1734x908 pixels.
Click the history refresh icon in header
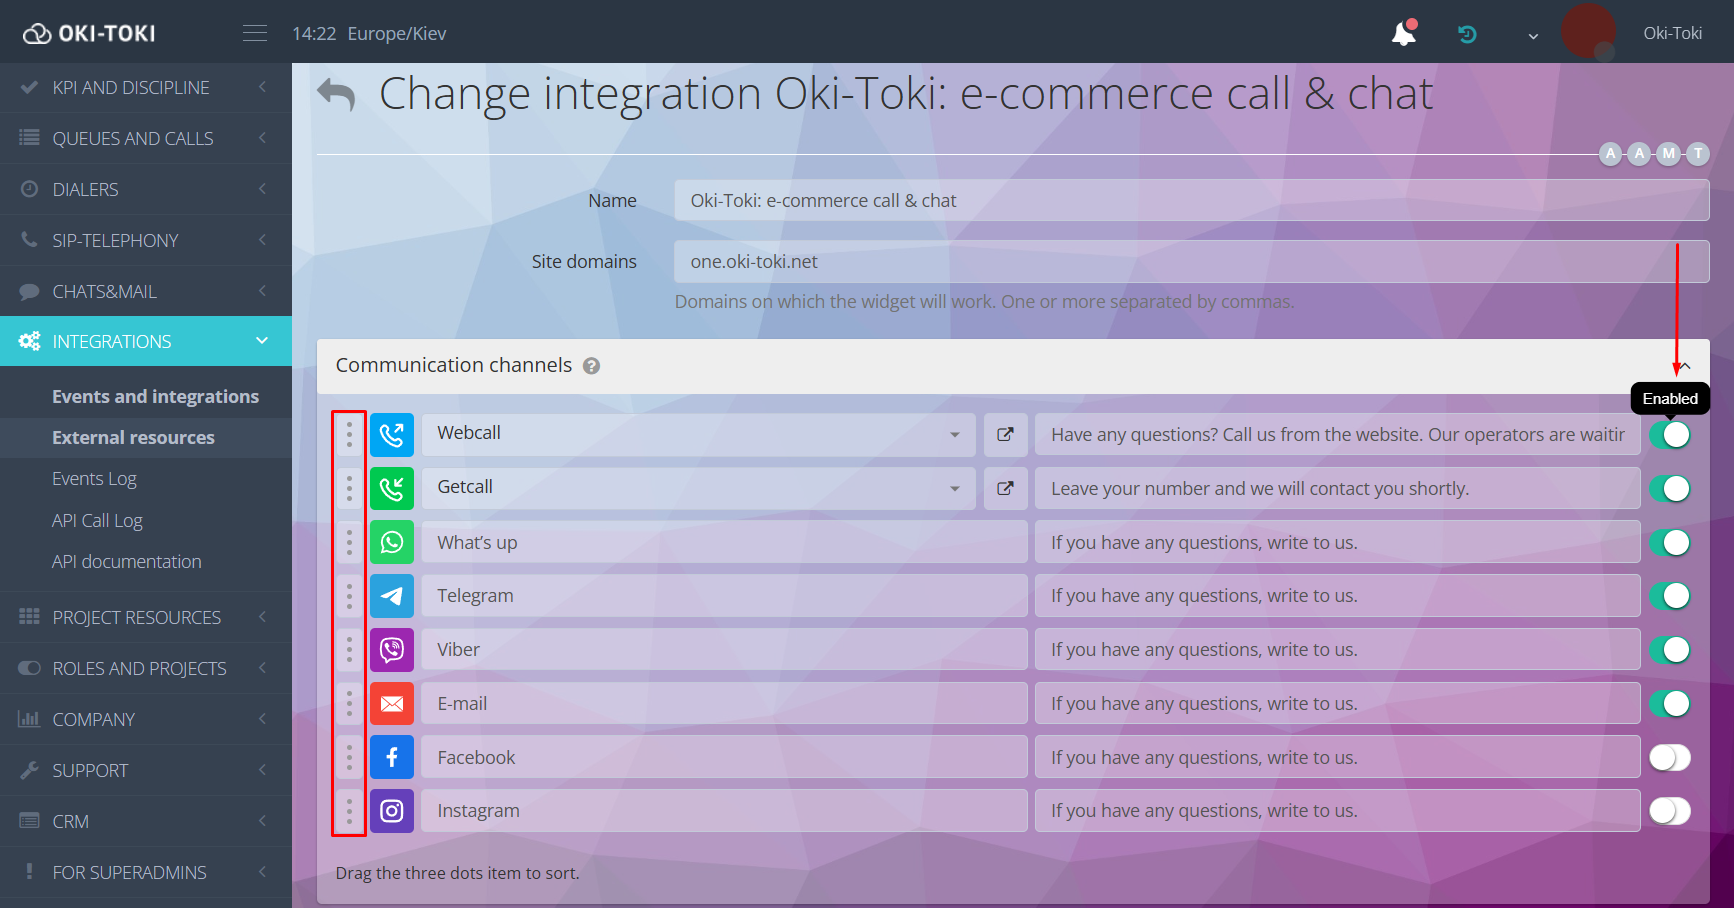1467,34
